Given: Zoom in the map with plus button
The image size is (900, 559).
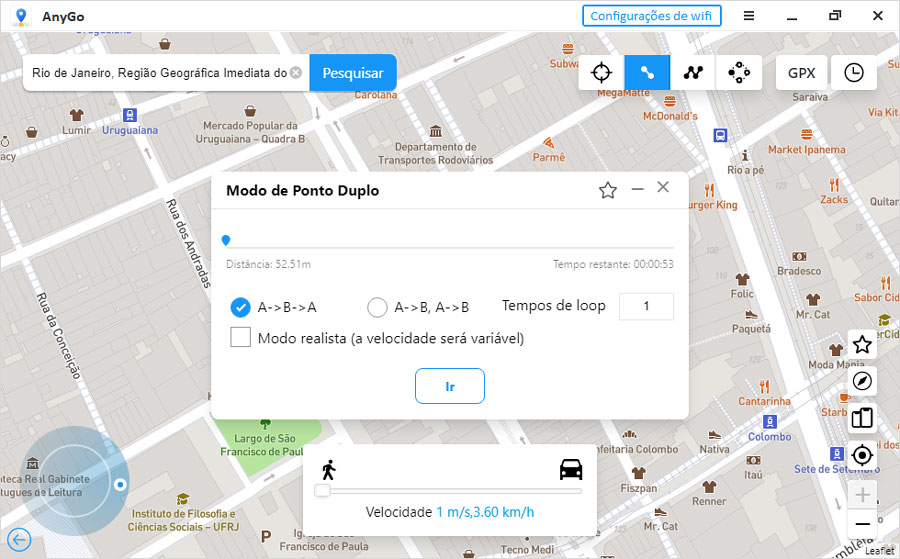Looking at the screenshot, I should coord(862,495).
